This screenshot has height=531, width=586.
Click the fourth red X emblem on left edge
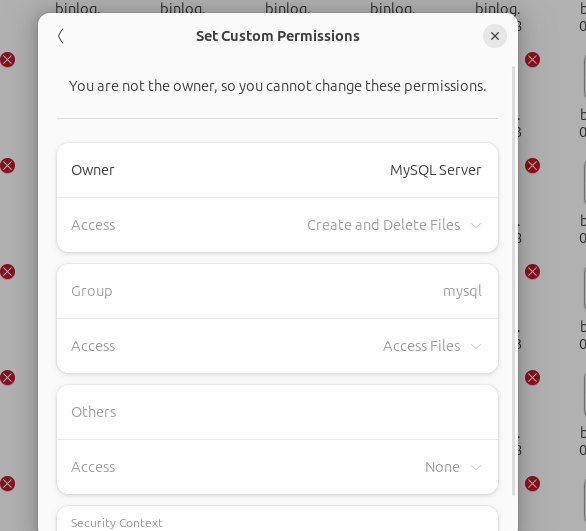click(x=7, y=377)
